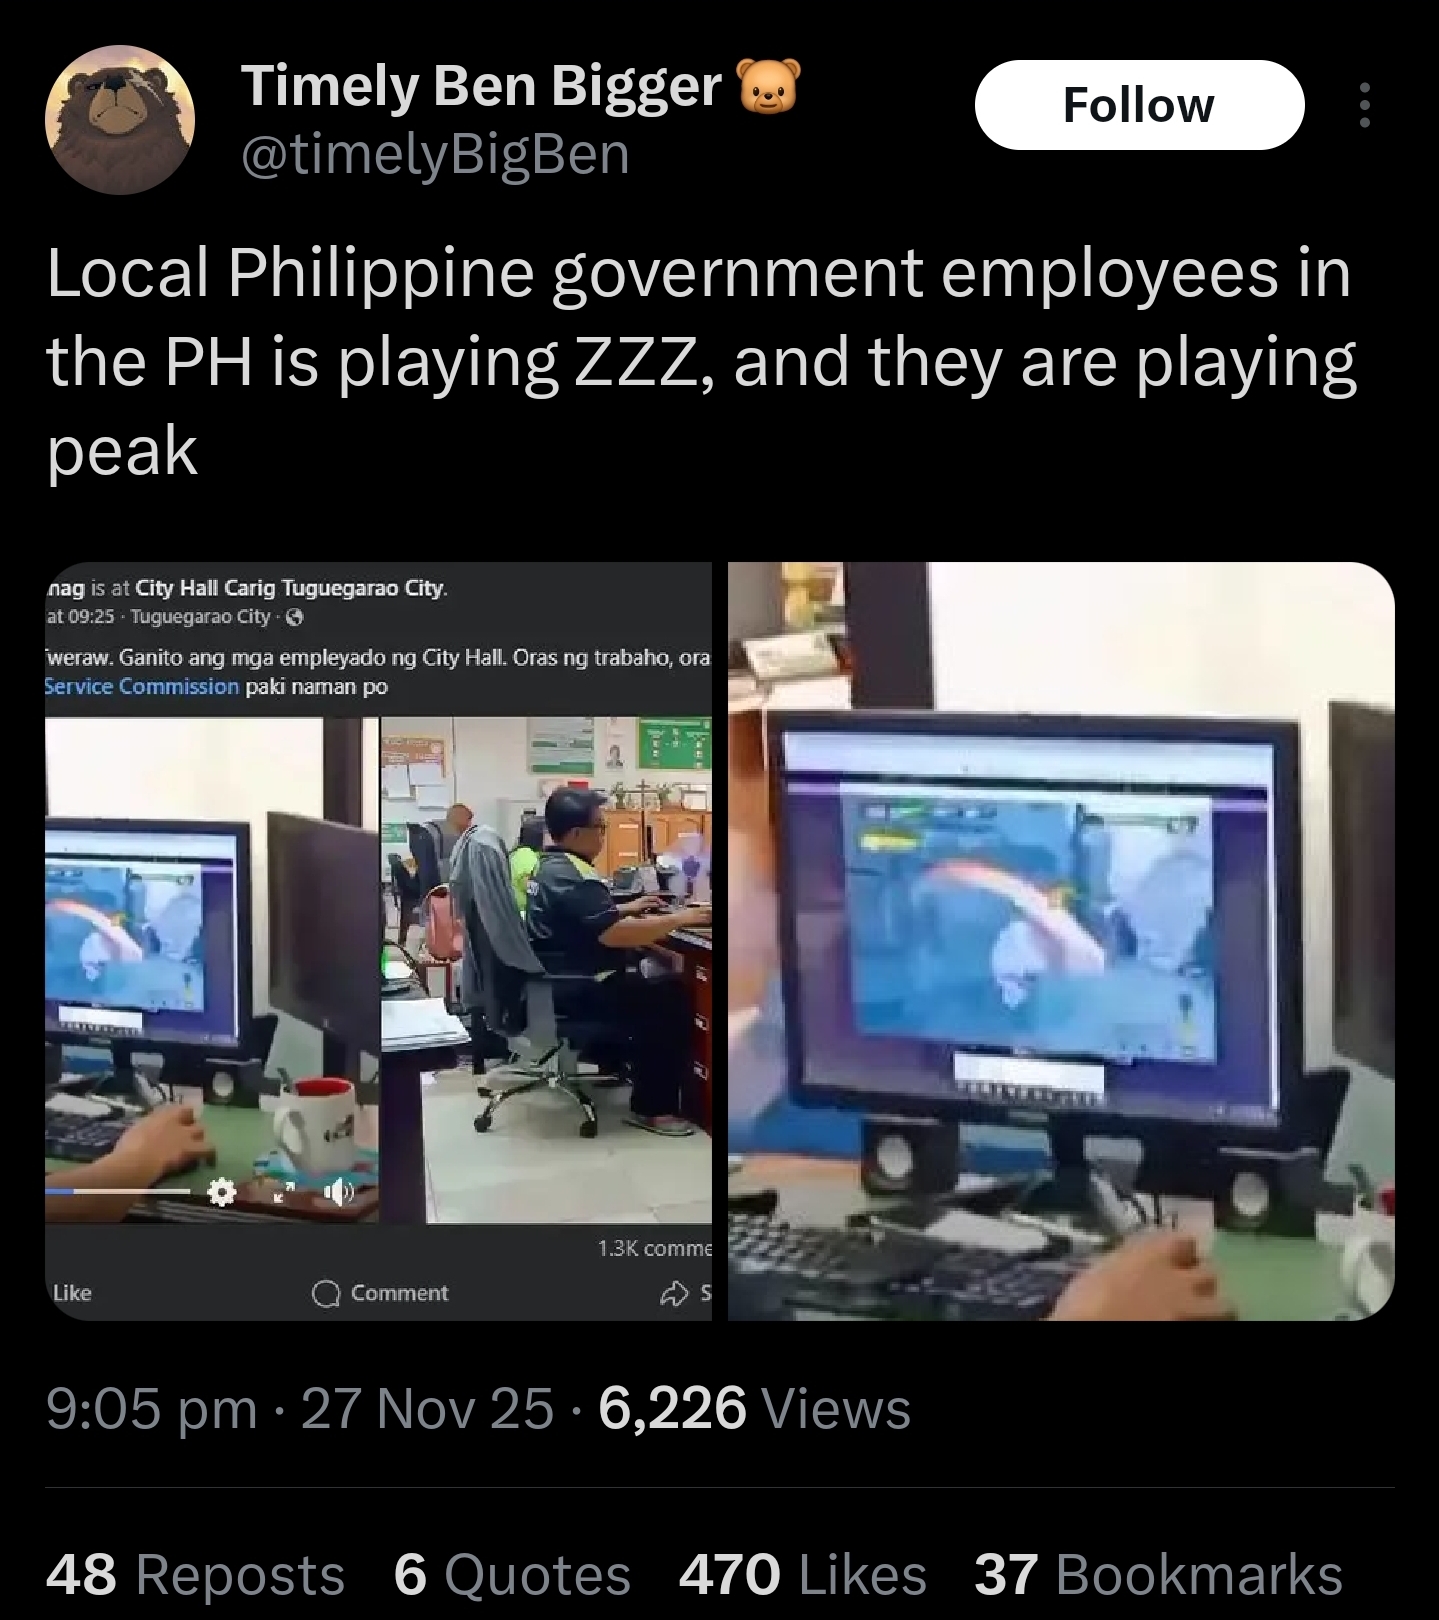Click the video settings gear icon
This screenshot has height=1620, width=1439.
click(221, 1191)
